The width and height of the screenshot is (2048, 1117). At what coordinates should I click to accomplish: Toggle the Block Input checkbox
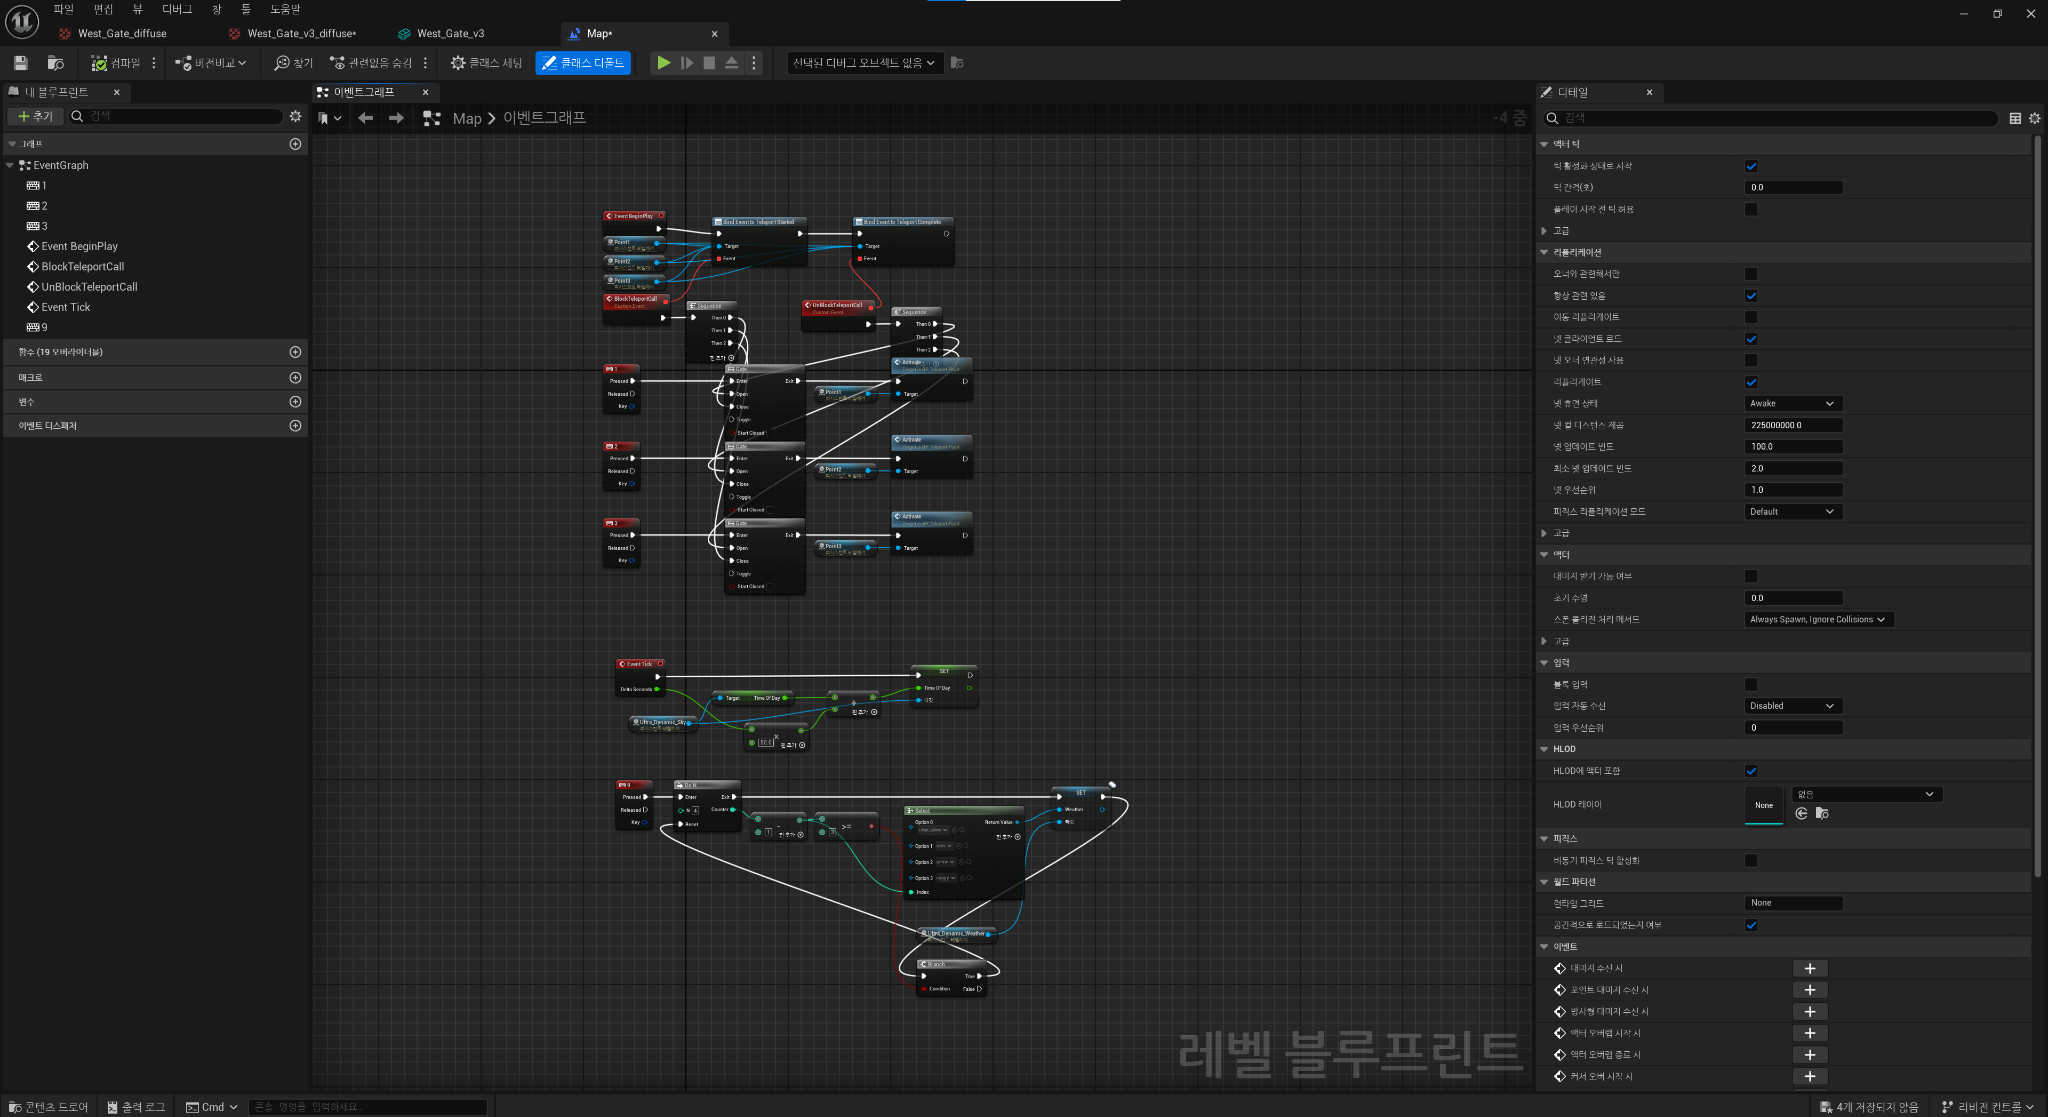tap(1751, 685)
